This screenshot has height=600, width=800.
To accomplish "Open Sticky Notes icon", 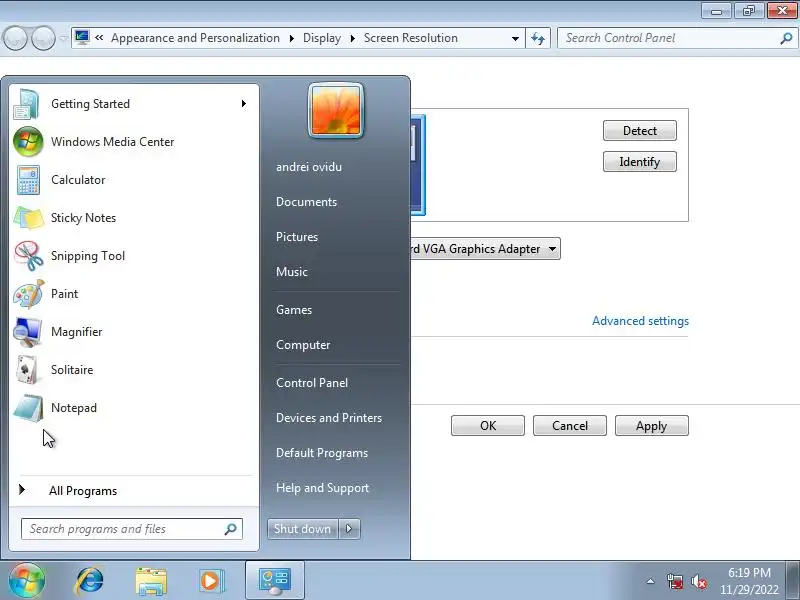I will point(28,218).
